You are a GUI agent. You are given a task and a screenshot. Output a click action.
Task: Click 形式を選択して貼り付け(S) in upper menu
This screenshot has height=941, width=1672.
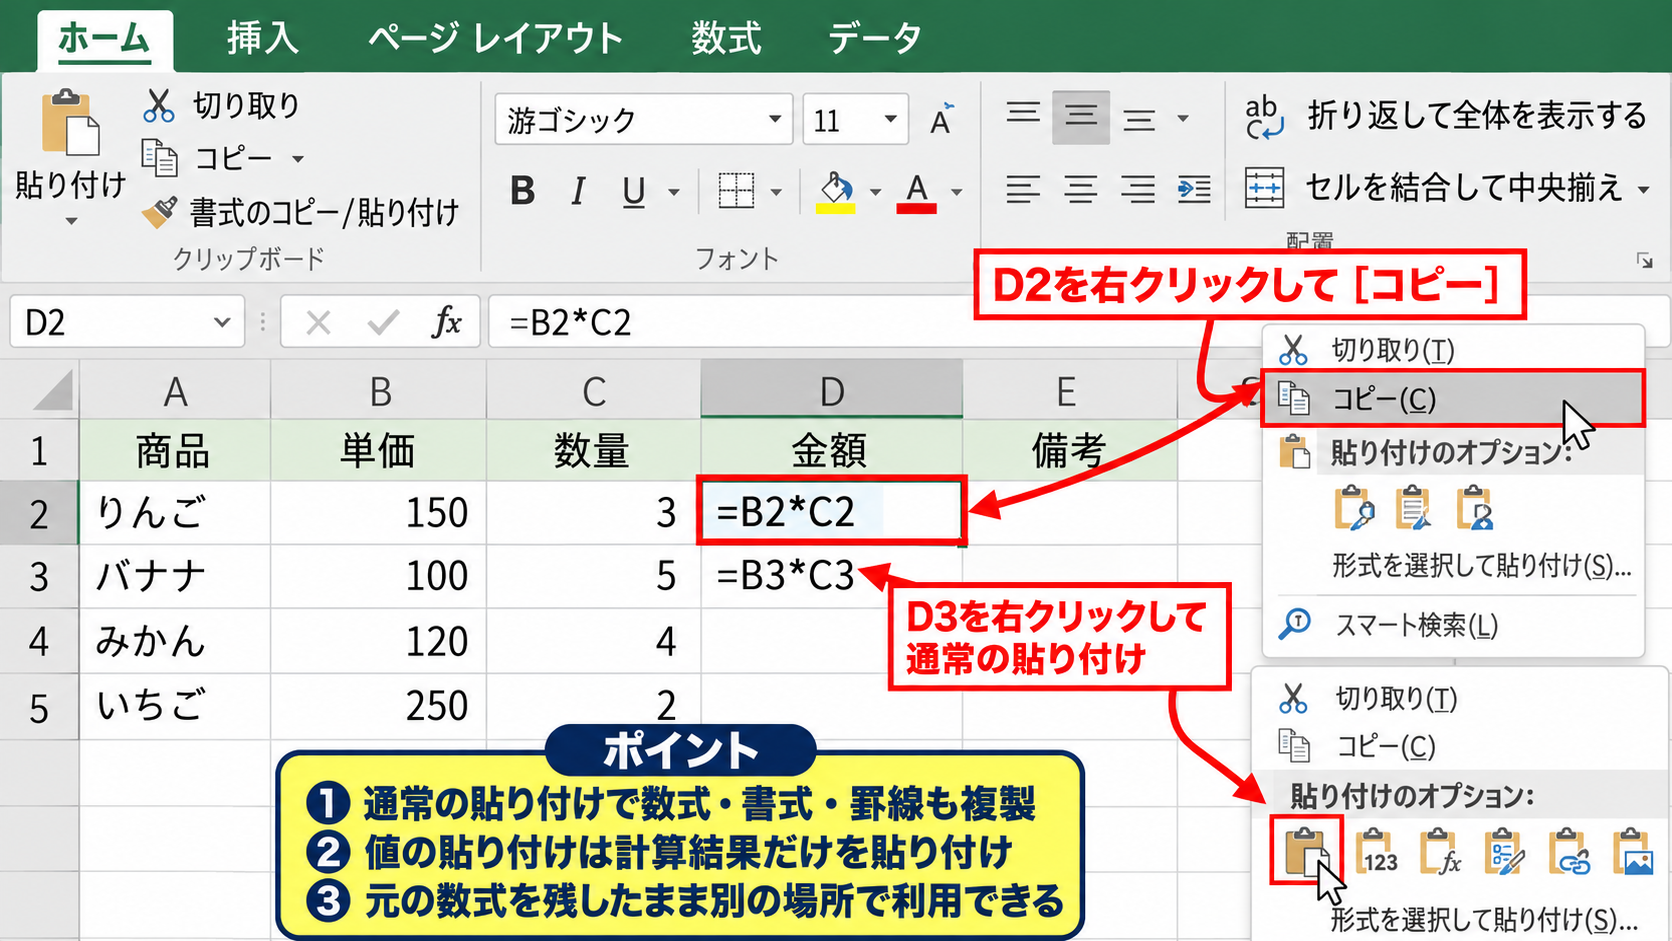tap(1480, 566)
